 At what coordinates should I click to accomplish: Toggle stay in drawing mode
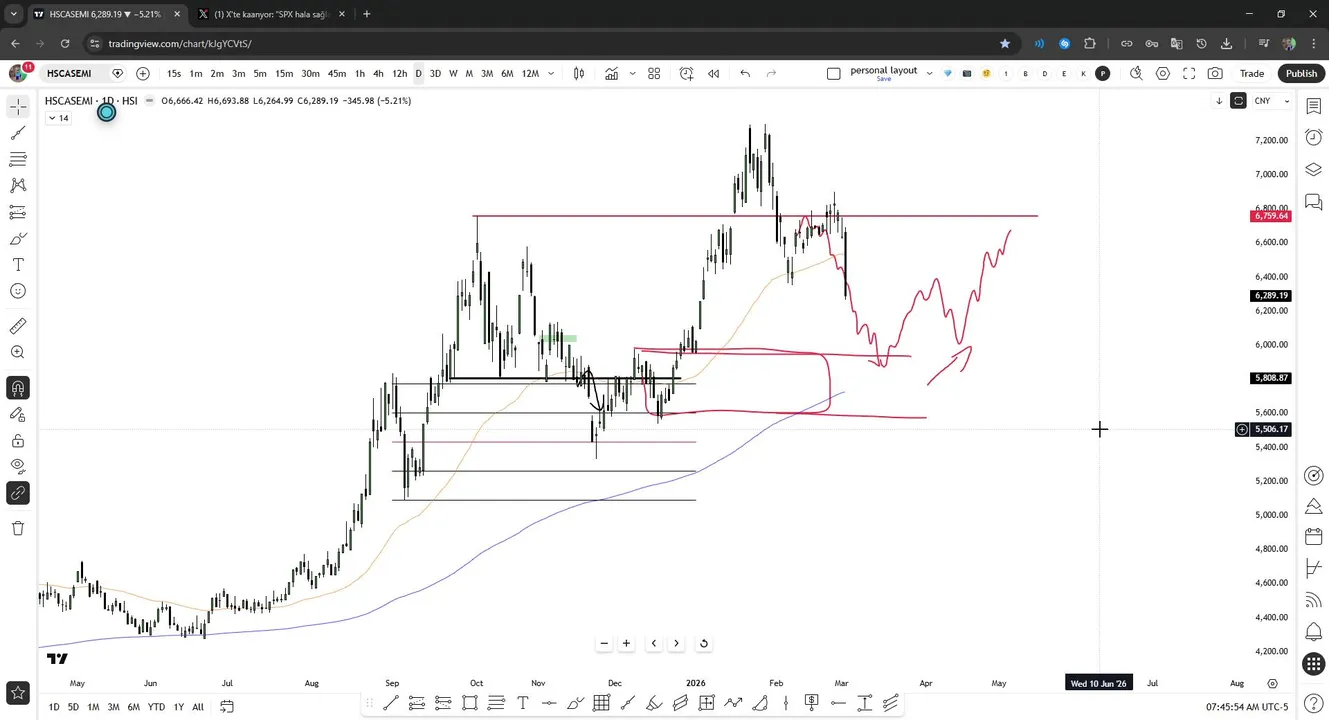pos(18,414)
